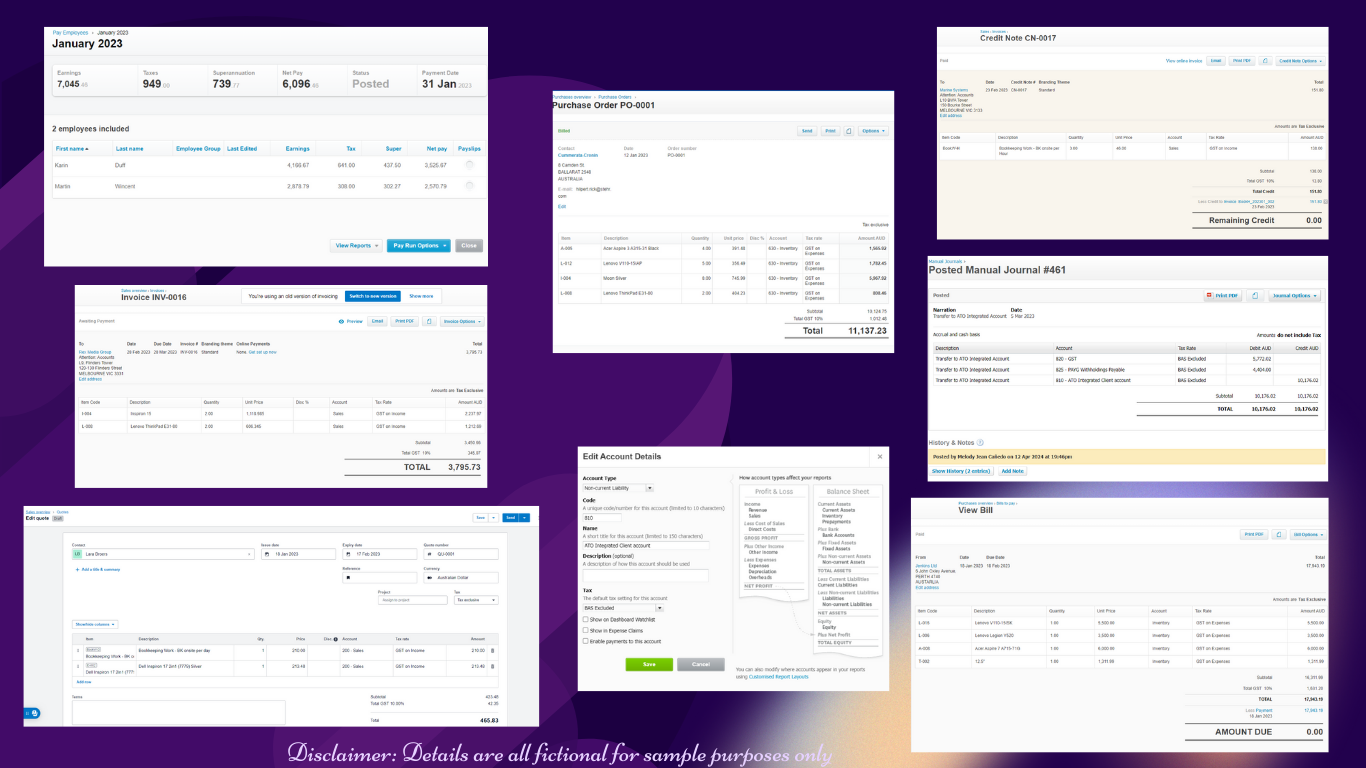Click the Disc info icon in quote table header
Image resolution: width=1366 pixels, height=768 pixels.
tap(335, 638)
